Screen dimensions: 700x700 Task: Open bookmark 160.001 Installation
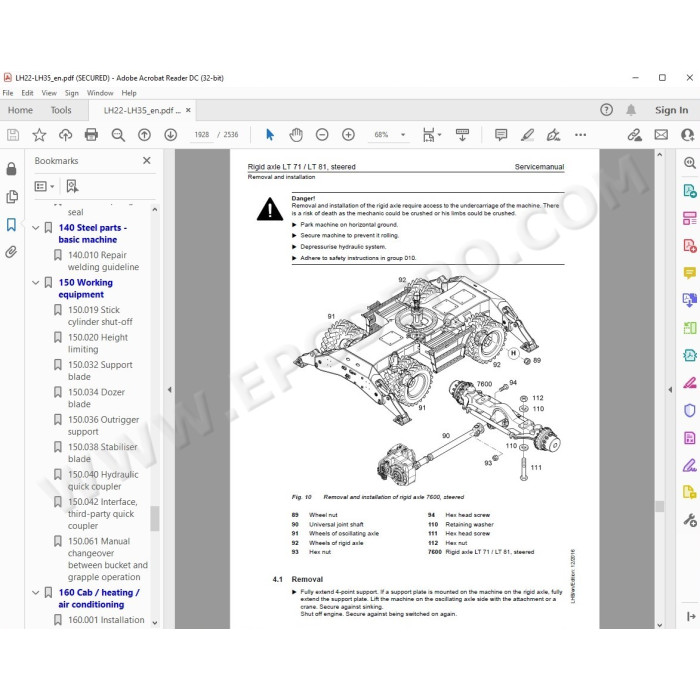[106, 620]
